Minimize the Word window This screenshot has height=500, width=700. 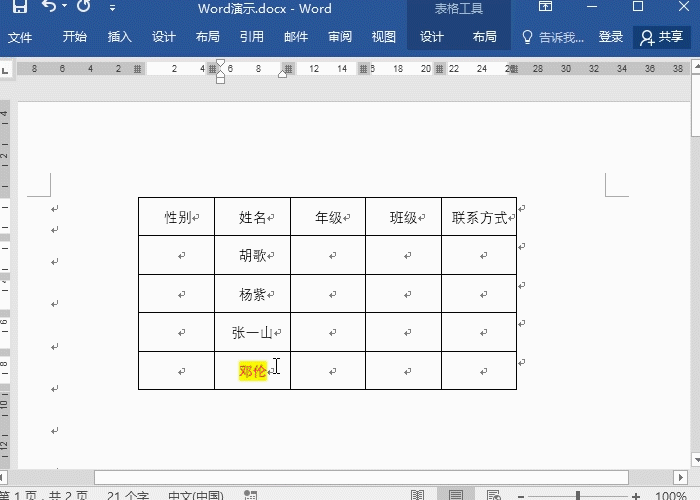(592, 6)
